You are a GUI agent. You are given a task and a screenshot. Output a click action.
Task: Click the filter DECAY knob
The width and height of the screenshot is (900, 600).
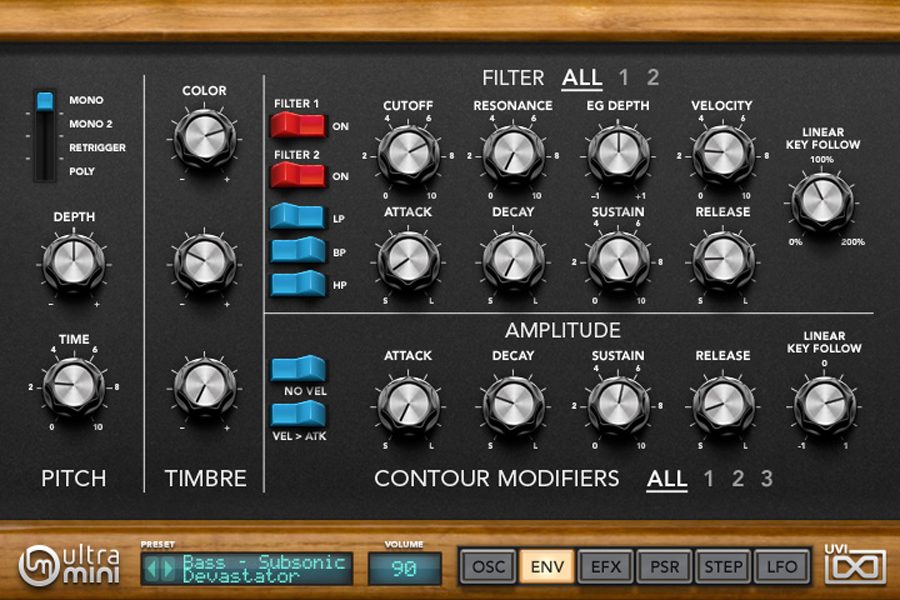click(513, 261)
